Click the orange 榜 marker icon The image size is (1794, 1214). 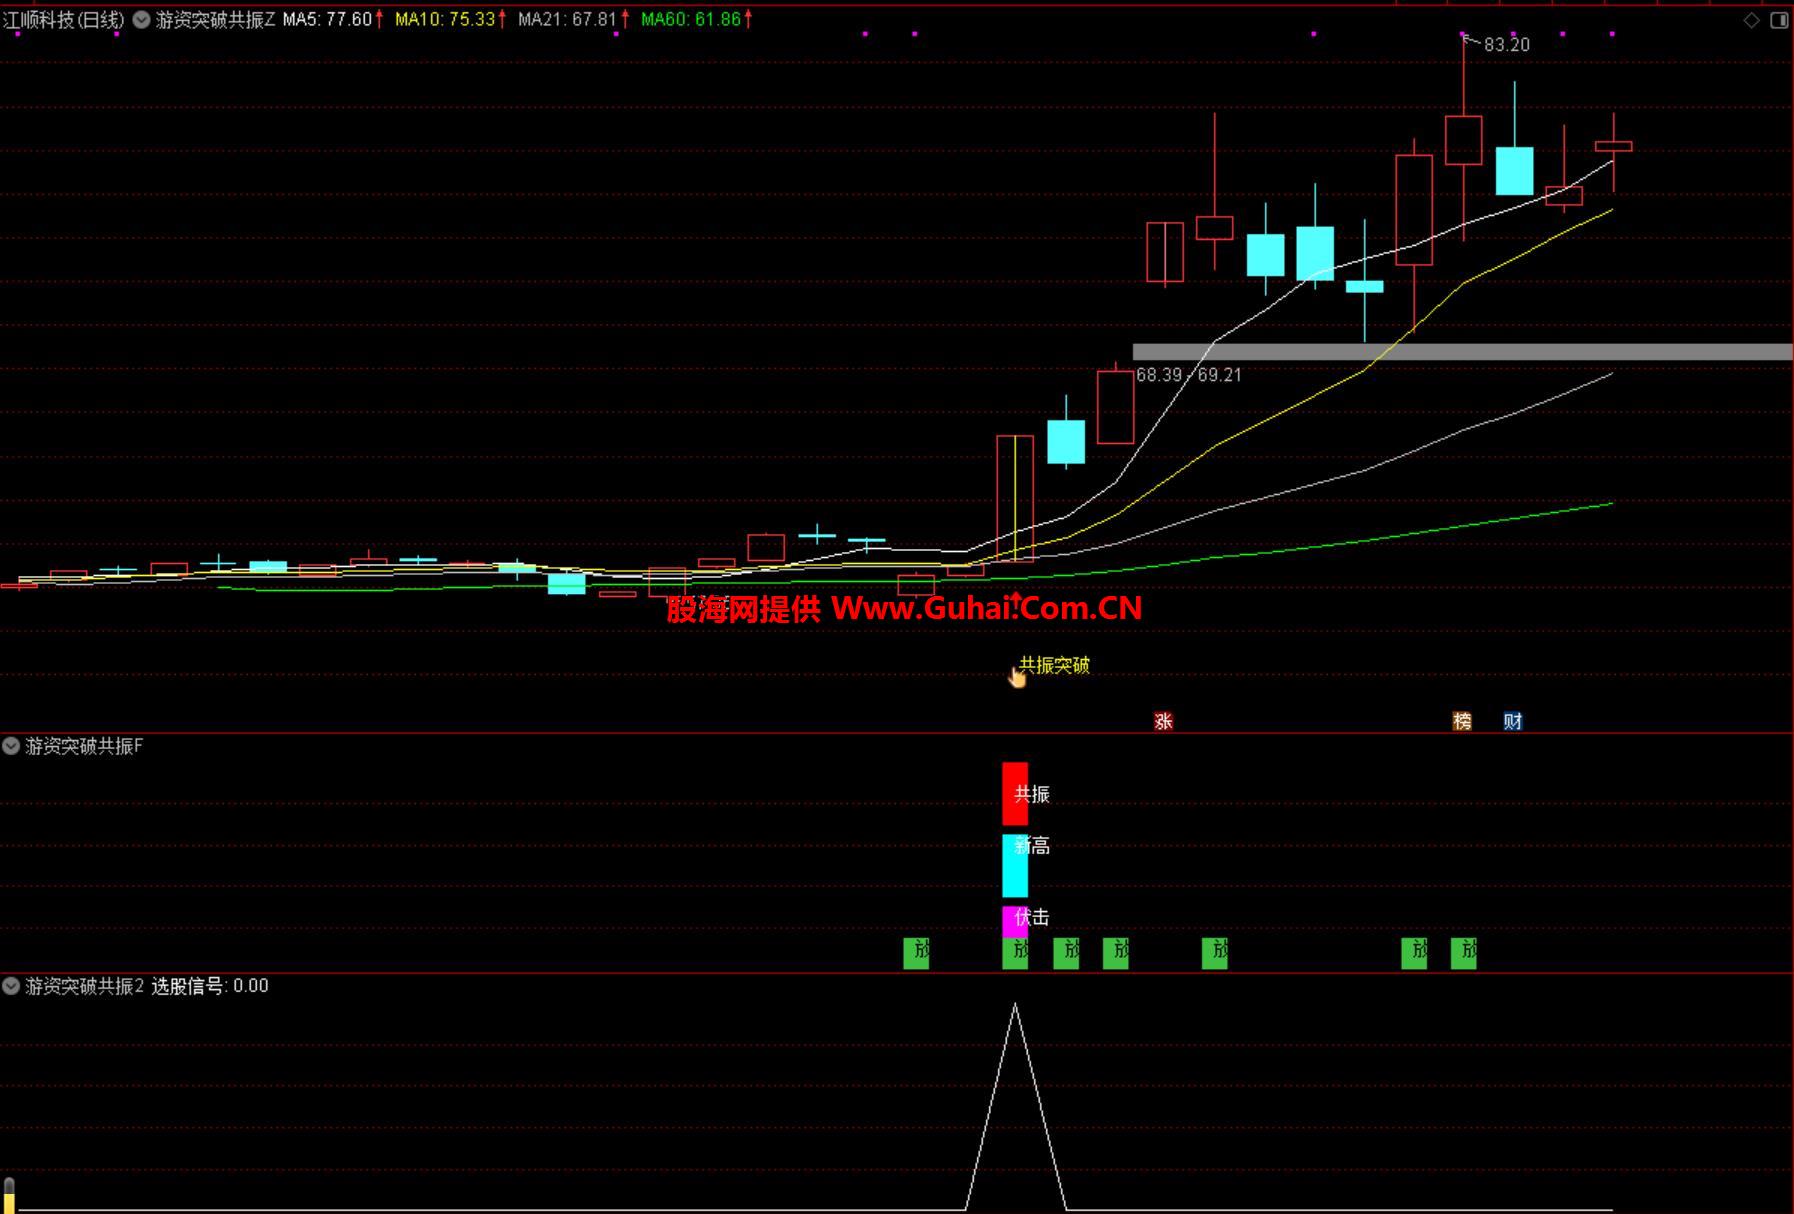1462,721
